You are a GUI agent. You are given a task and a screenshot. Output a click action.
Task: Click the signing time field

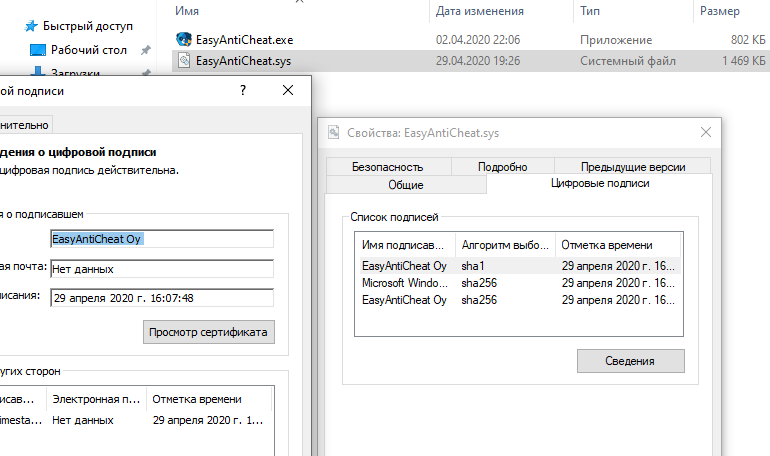click(x=161, y=297)
